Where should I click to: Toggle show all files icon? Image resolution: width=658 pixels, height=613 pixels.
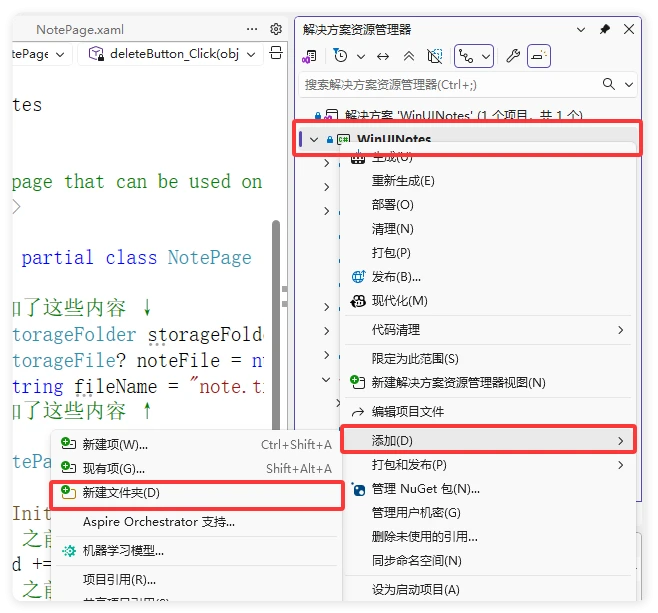434,56
